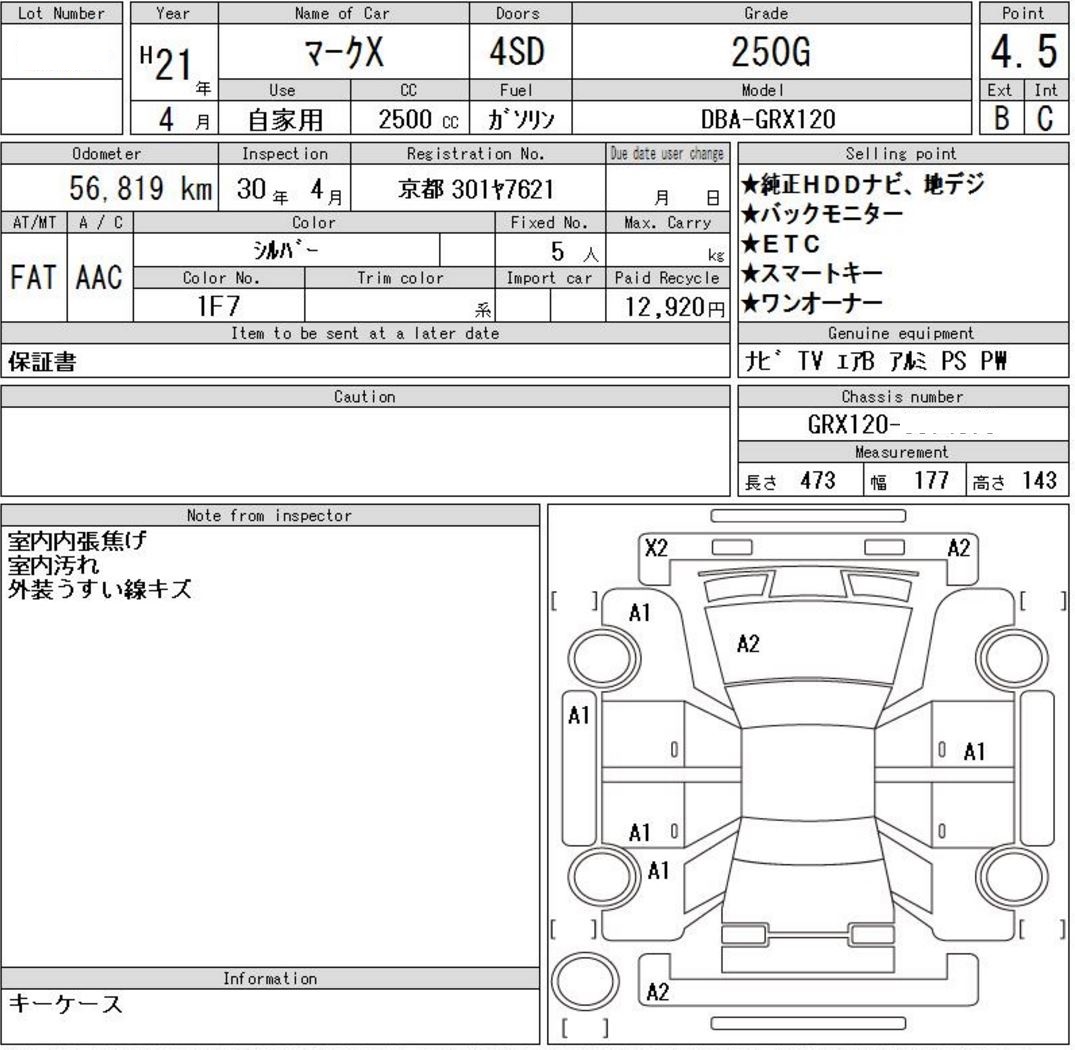
Task: Click selling point "★バックモニター"
Action: [822, 214]
